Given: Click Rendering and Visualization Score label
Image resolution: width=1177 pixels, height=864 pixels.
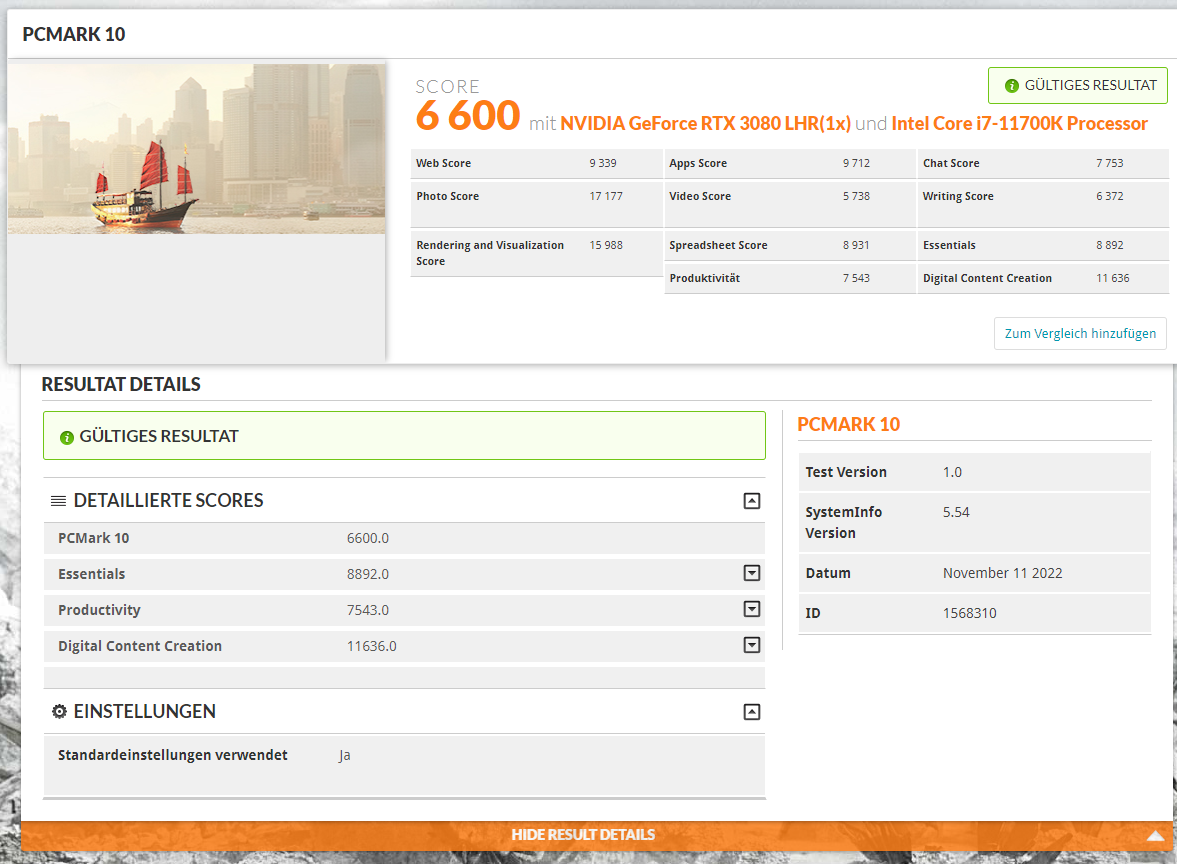Looking at the screenshot, I should [x=490, y=253].
